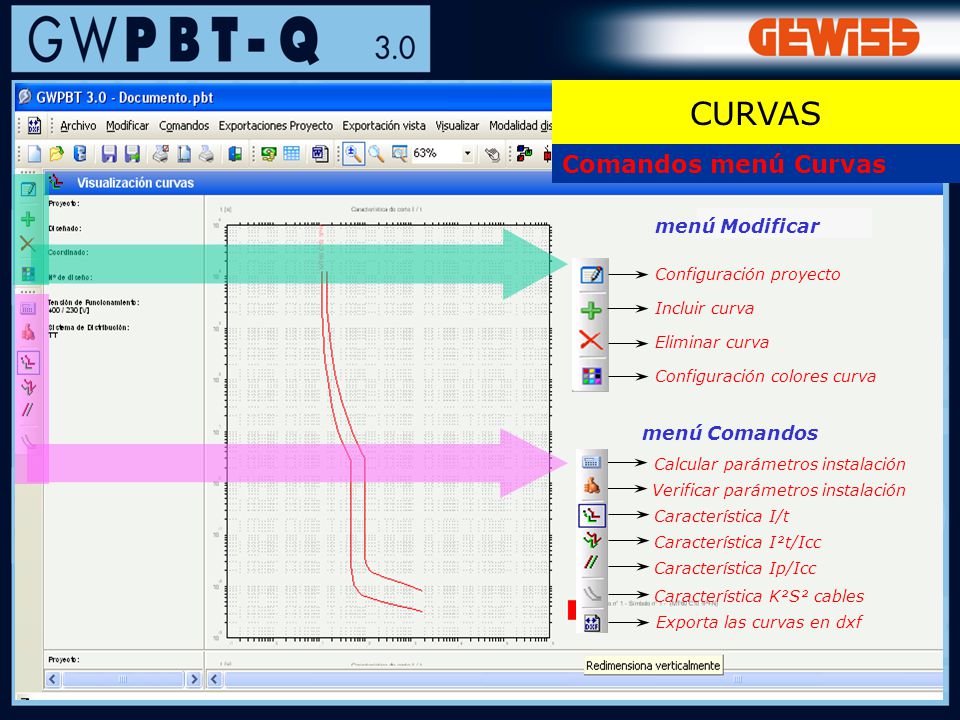Click the '400 / 230 [V]' value
The height and width of the screenshot is (720, 960).
69,310
